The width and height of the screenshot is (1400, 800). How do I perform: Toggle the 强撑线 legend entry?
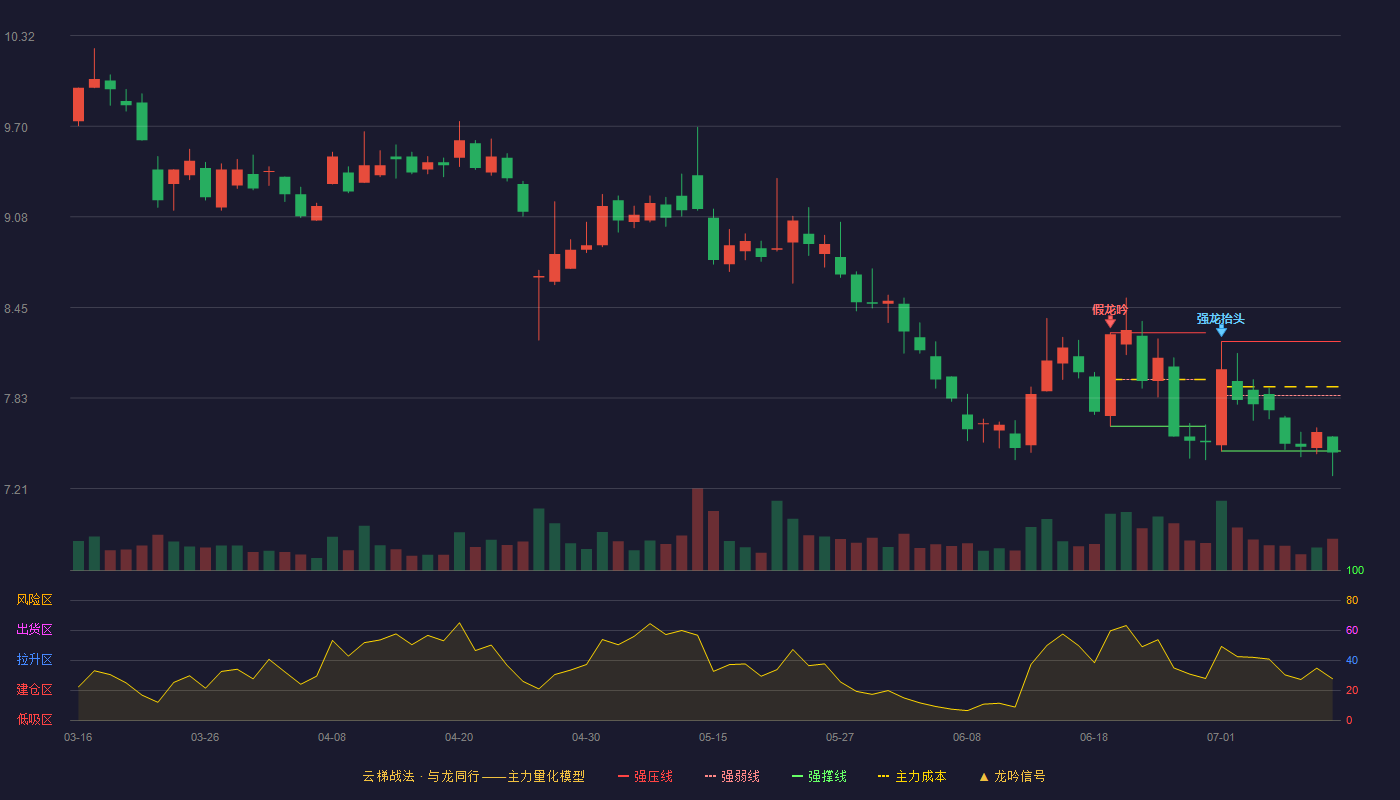click(x=819, y=776)
